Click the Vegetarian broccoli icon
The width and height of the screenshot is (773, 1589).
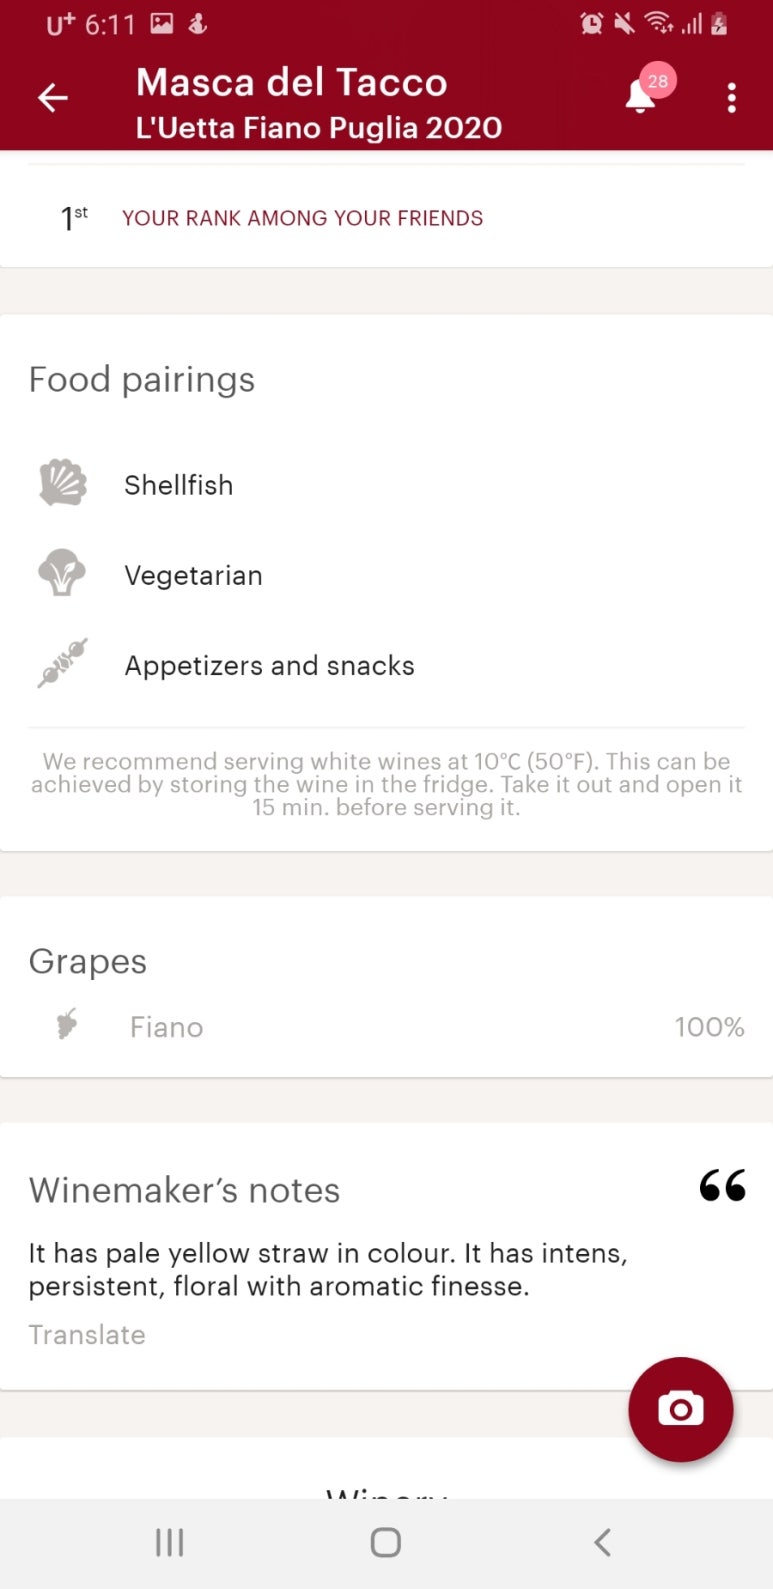point(62,573)
